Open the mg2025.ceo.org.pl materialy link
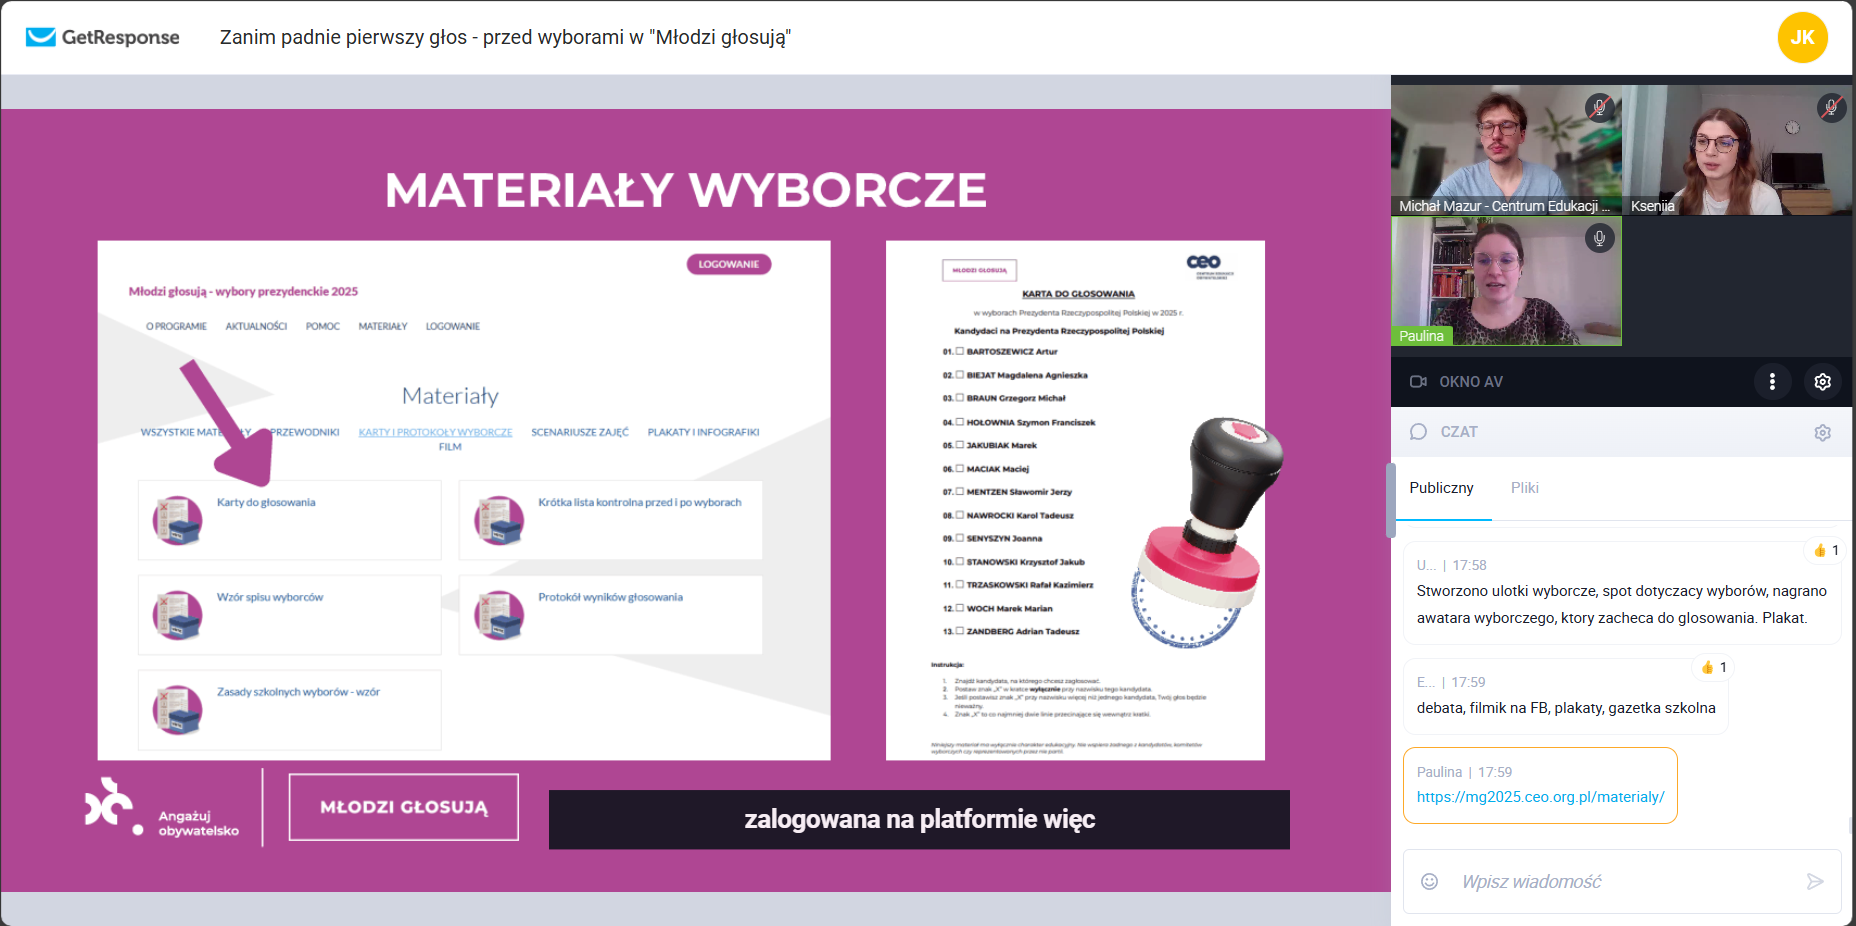The width and height of the screenshot is (1856, 926). (1540, 797)
